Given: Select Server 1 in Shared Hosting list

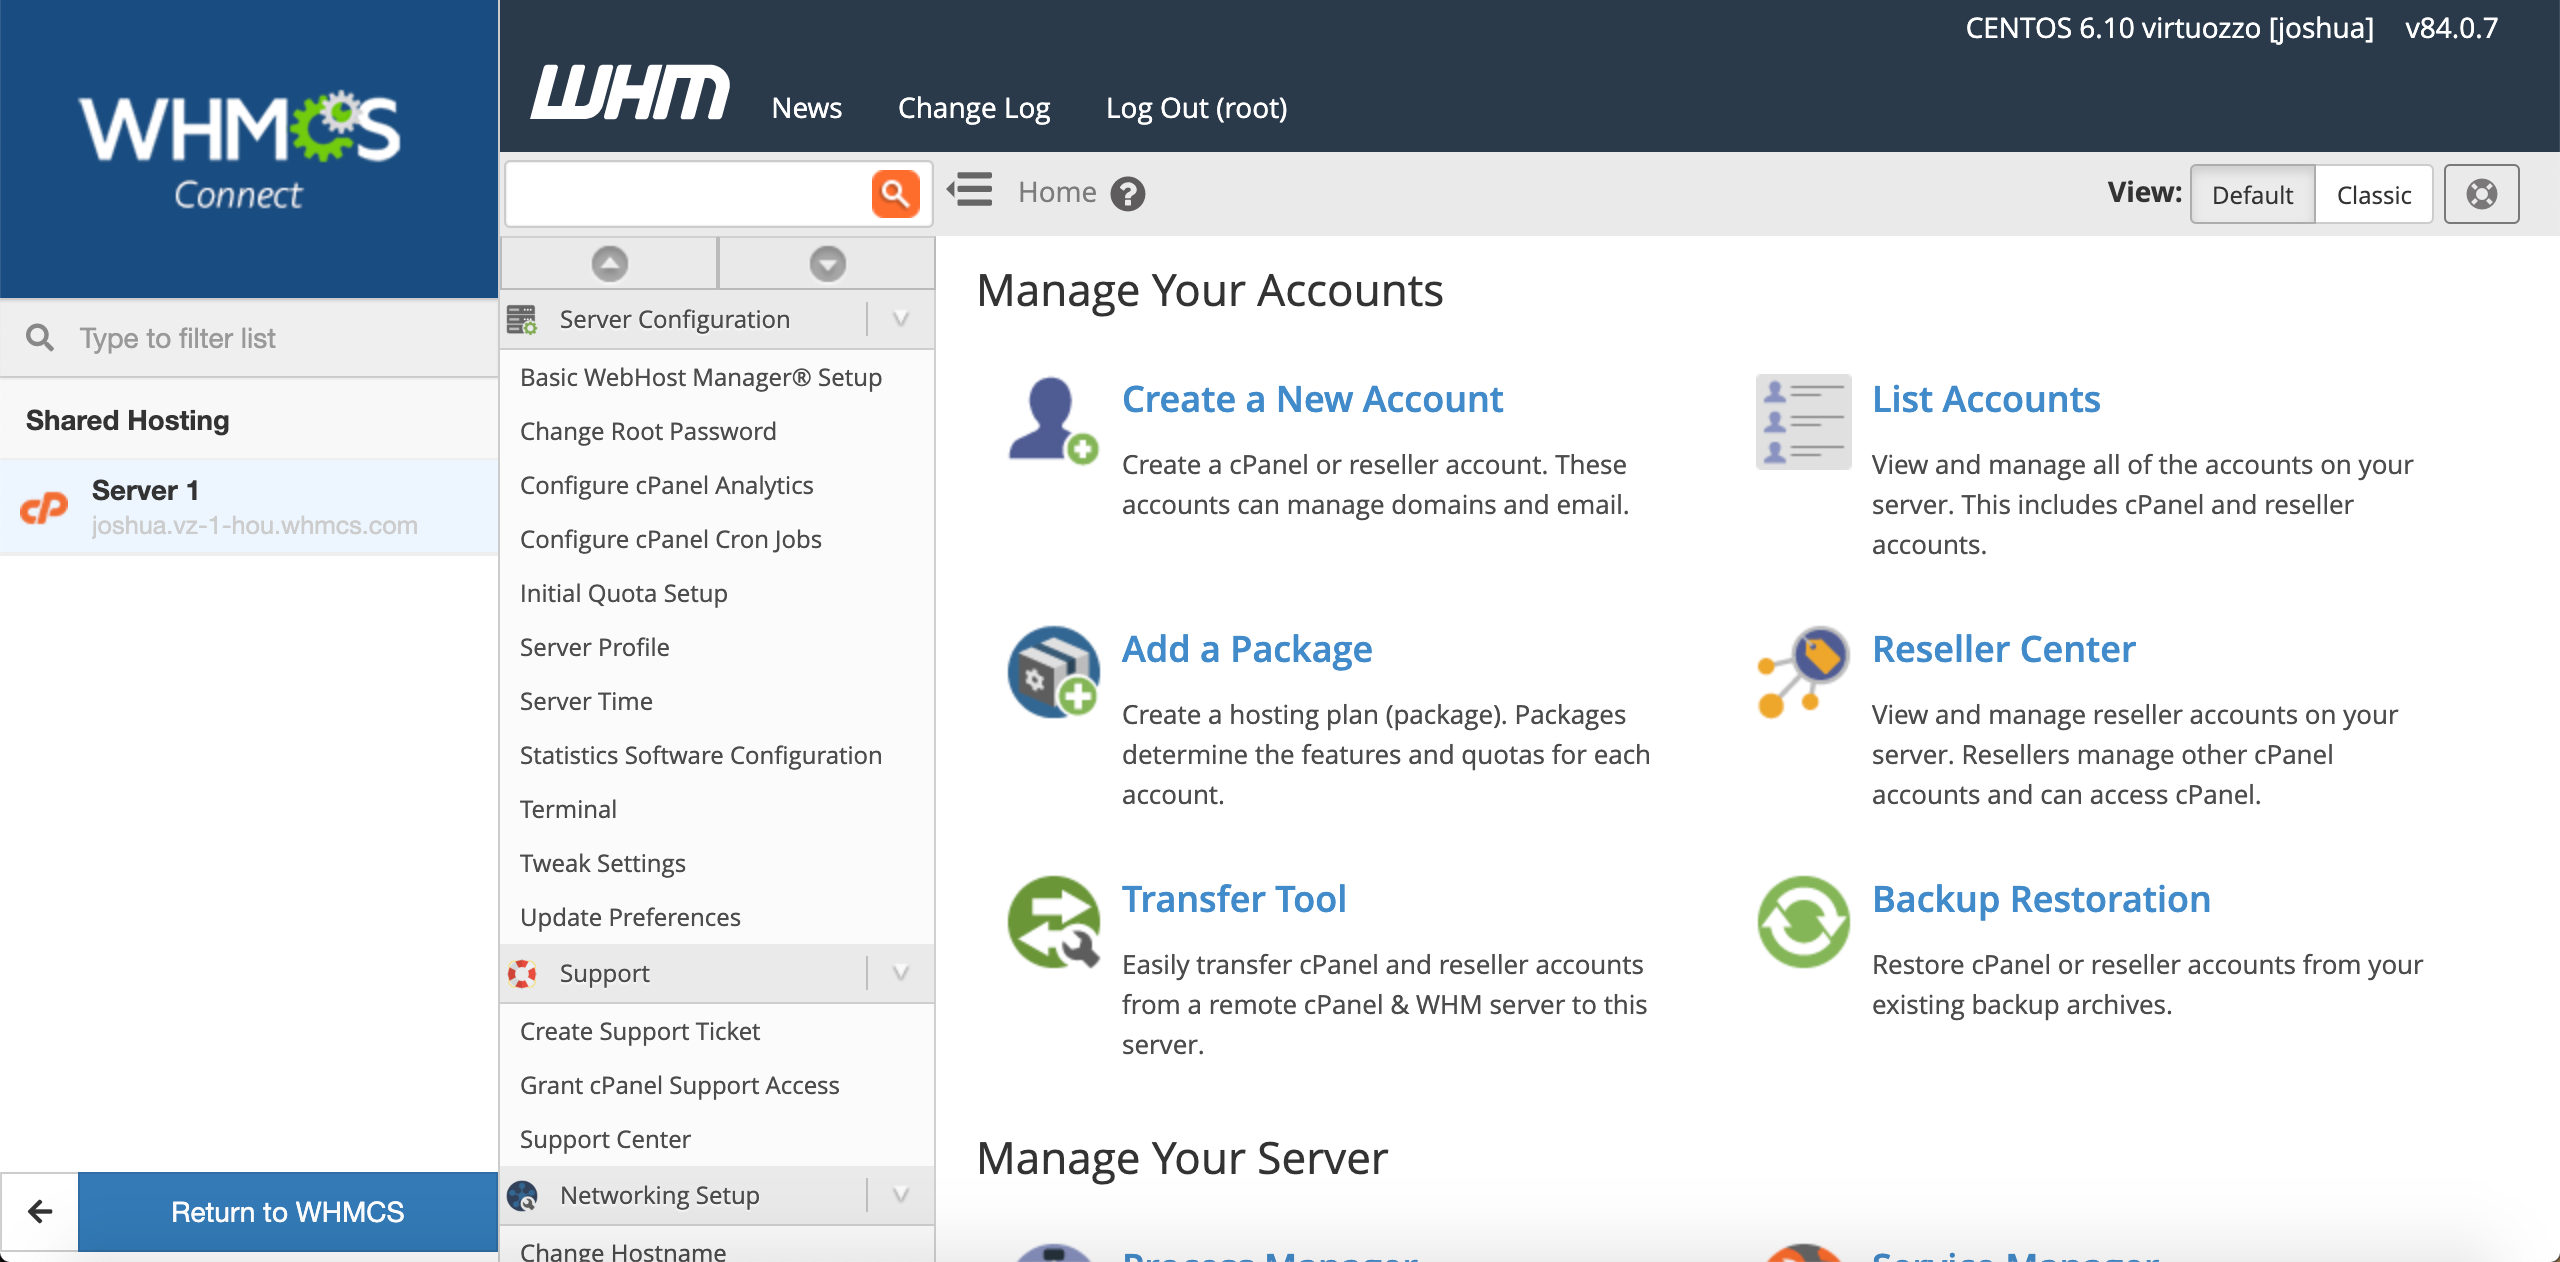Looking at the screenshot, I should click(x=249, y=507).
